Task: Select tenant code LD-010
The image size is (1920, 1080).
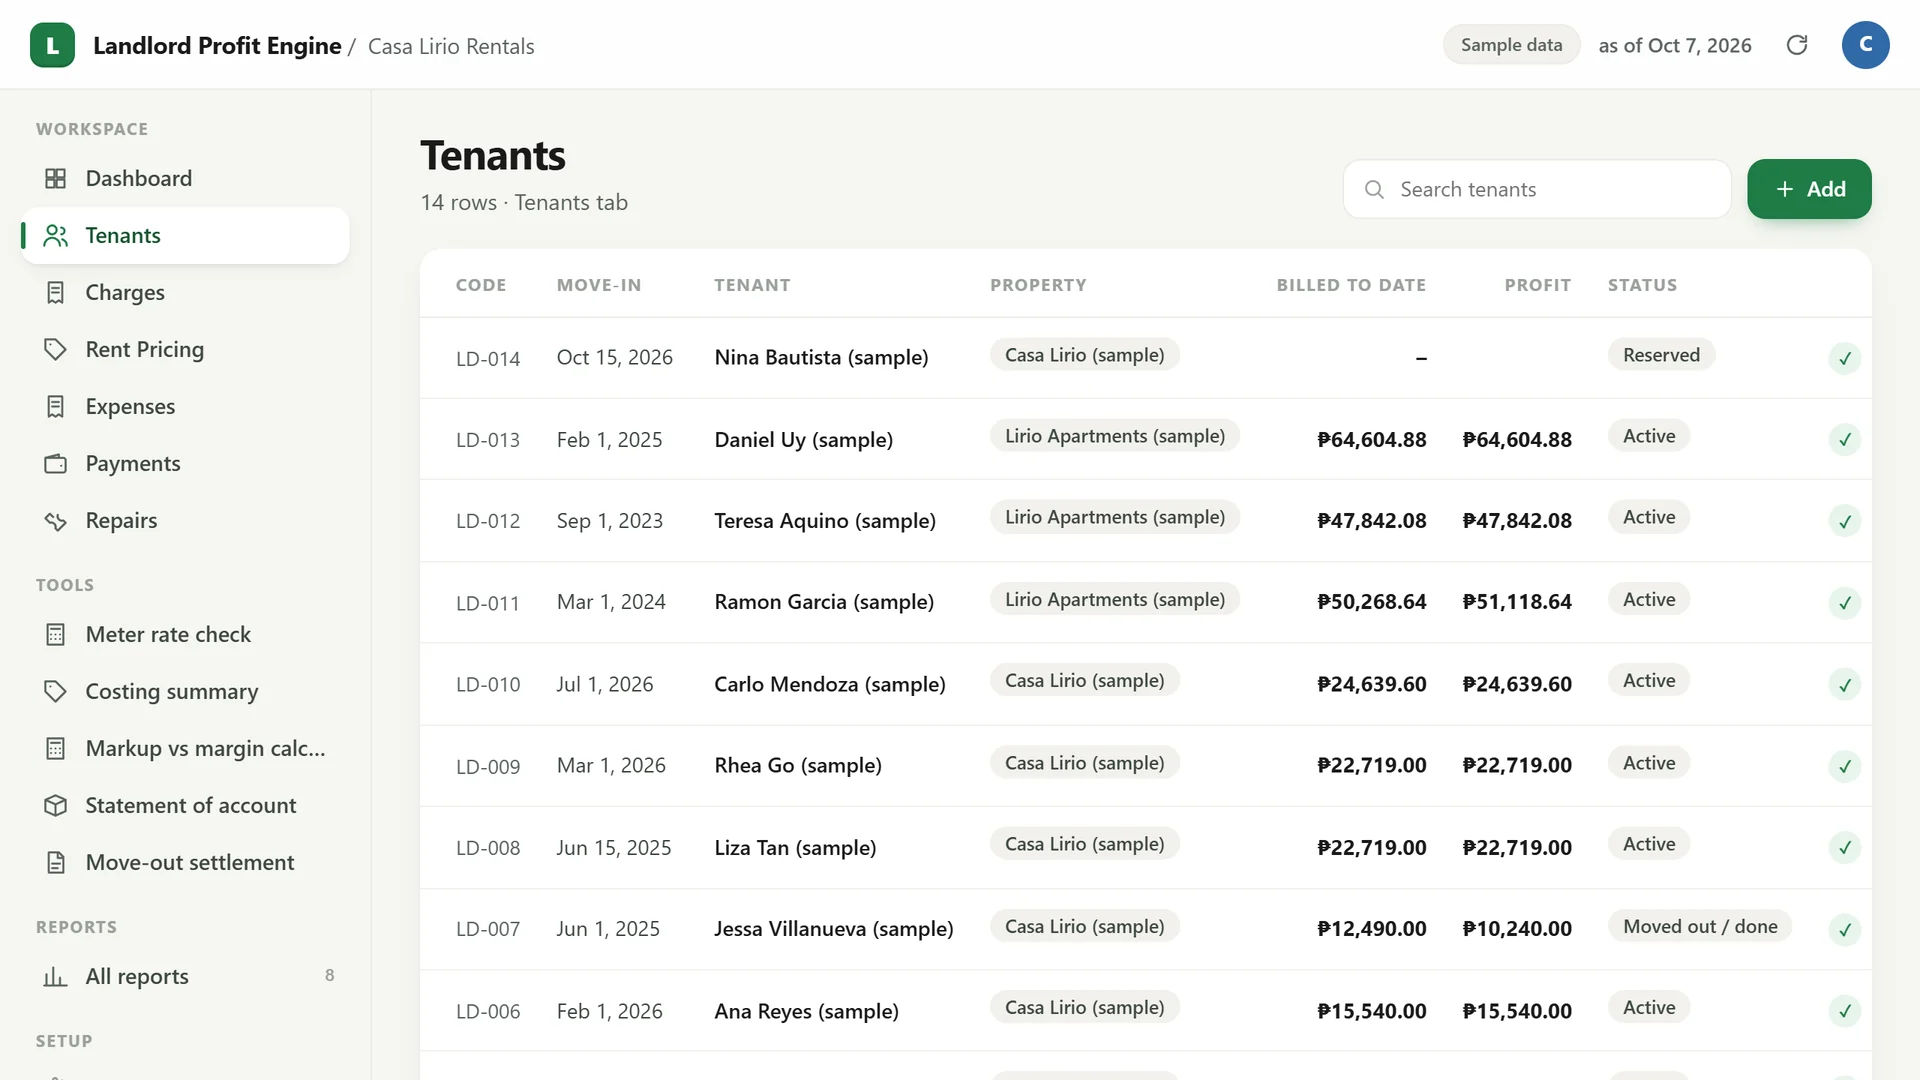Action: click(x=488, y=685)
